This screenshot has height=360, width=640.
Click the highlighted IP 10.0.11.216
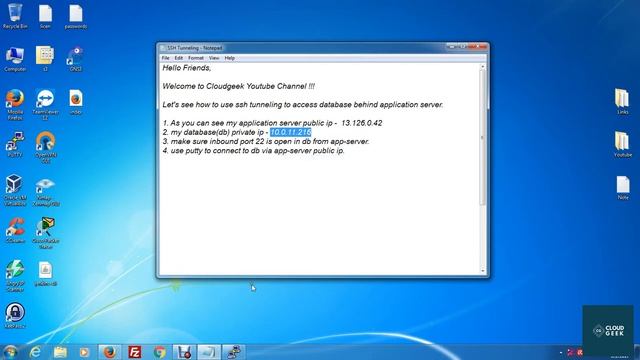[291, 132]
